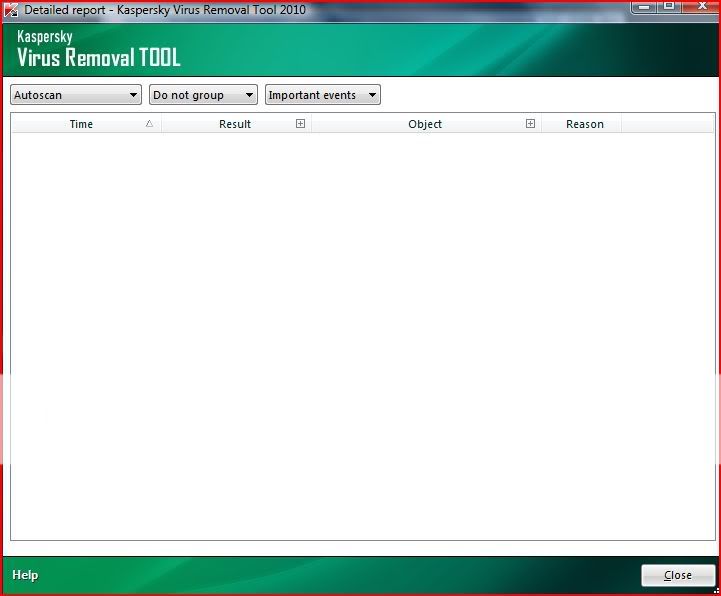Click the Close button at bottom
The width and height of the screenshot is (721, 596).
(678, 575)
